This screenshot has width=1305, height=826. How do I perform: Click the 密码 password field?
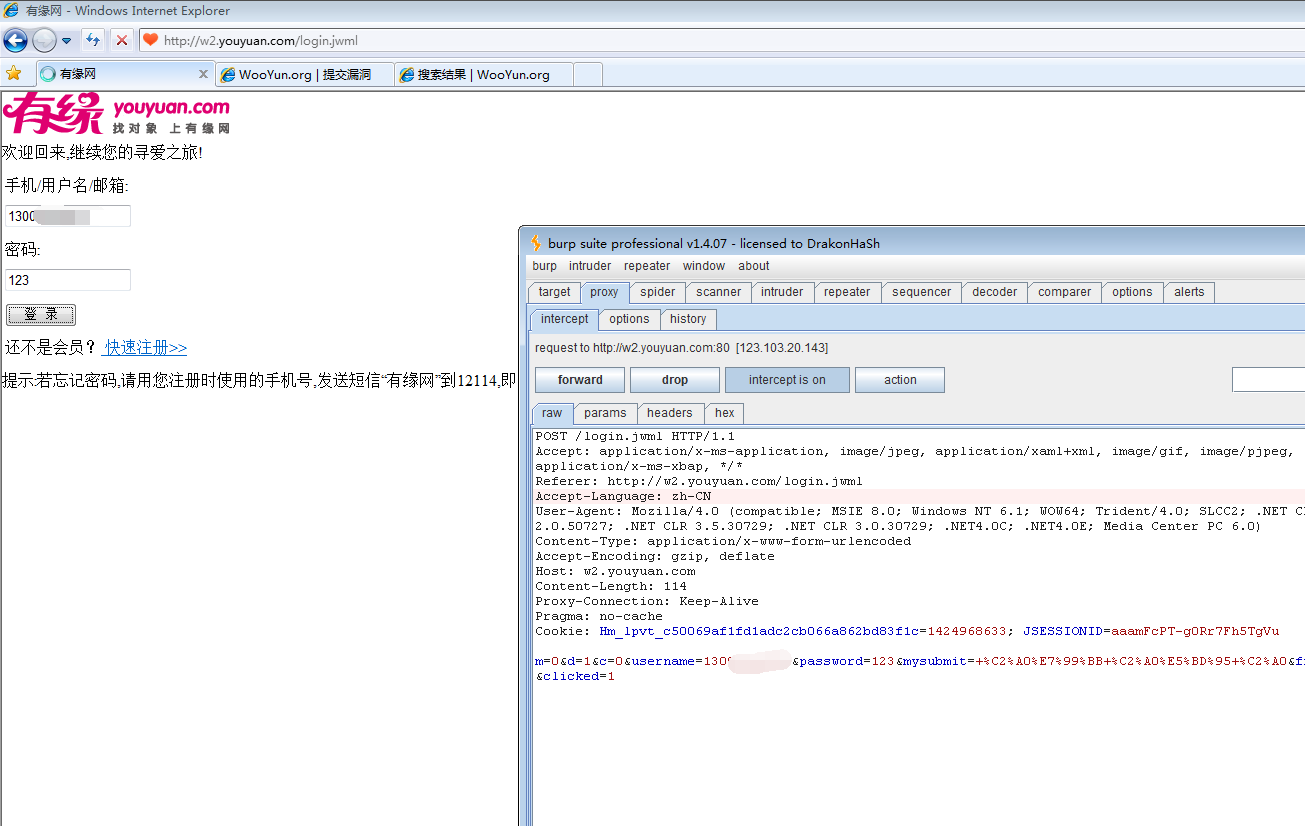click(x=68, y=280)
